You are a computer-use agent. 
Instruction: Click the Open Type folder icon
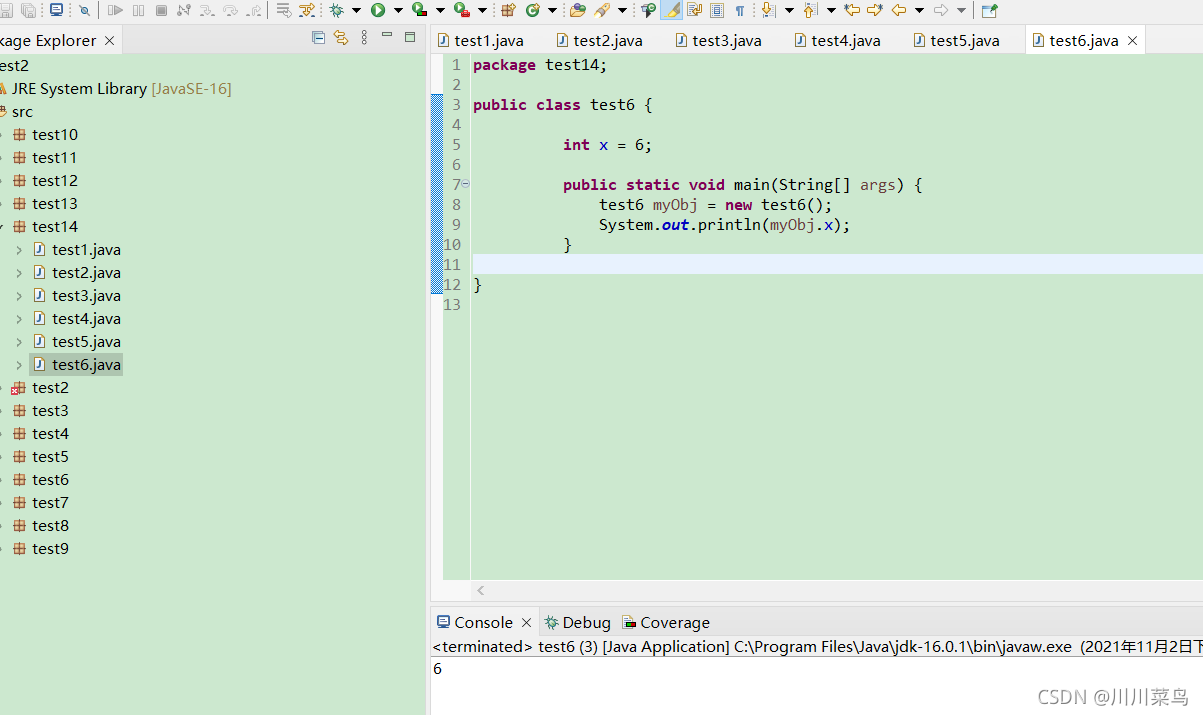(578, 10)
